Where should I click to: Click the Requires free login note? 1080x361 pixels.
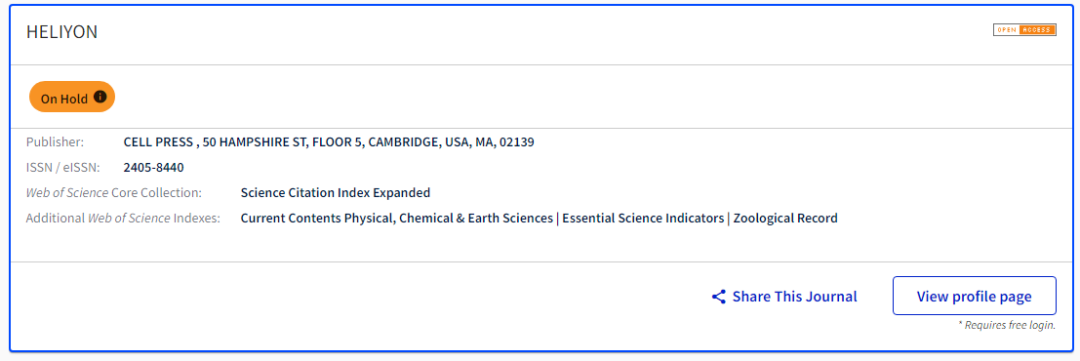tap(1007, 325)
